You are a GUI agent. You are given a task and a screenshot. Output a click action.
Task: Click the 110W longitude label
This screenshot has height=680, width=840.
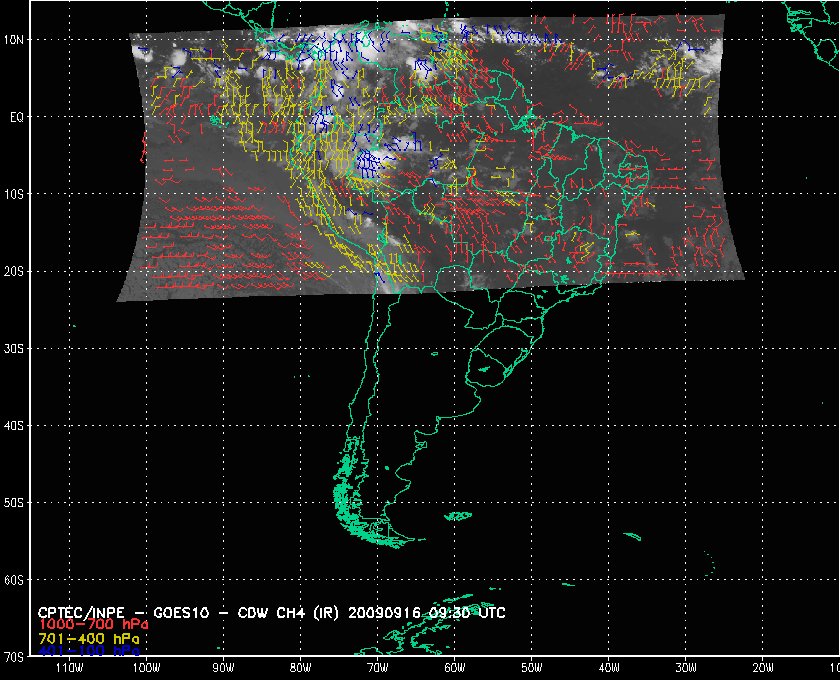point(70,668)
